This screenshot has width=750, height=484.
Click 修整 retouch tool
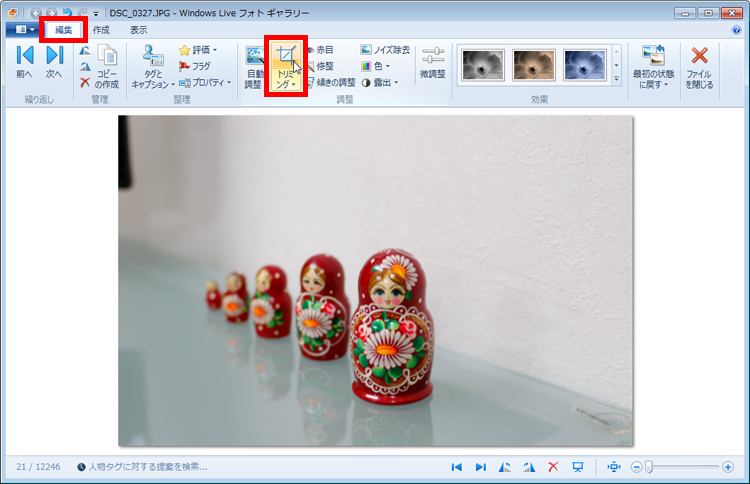(x=320, y=66)
